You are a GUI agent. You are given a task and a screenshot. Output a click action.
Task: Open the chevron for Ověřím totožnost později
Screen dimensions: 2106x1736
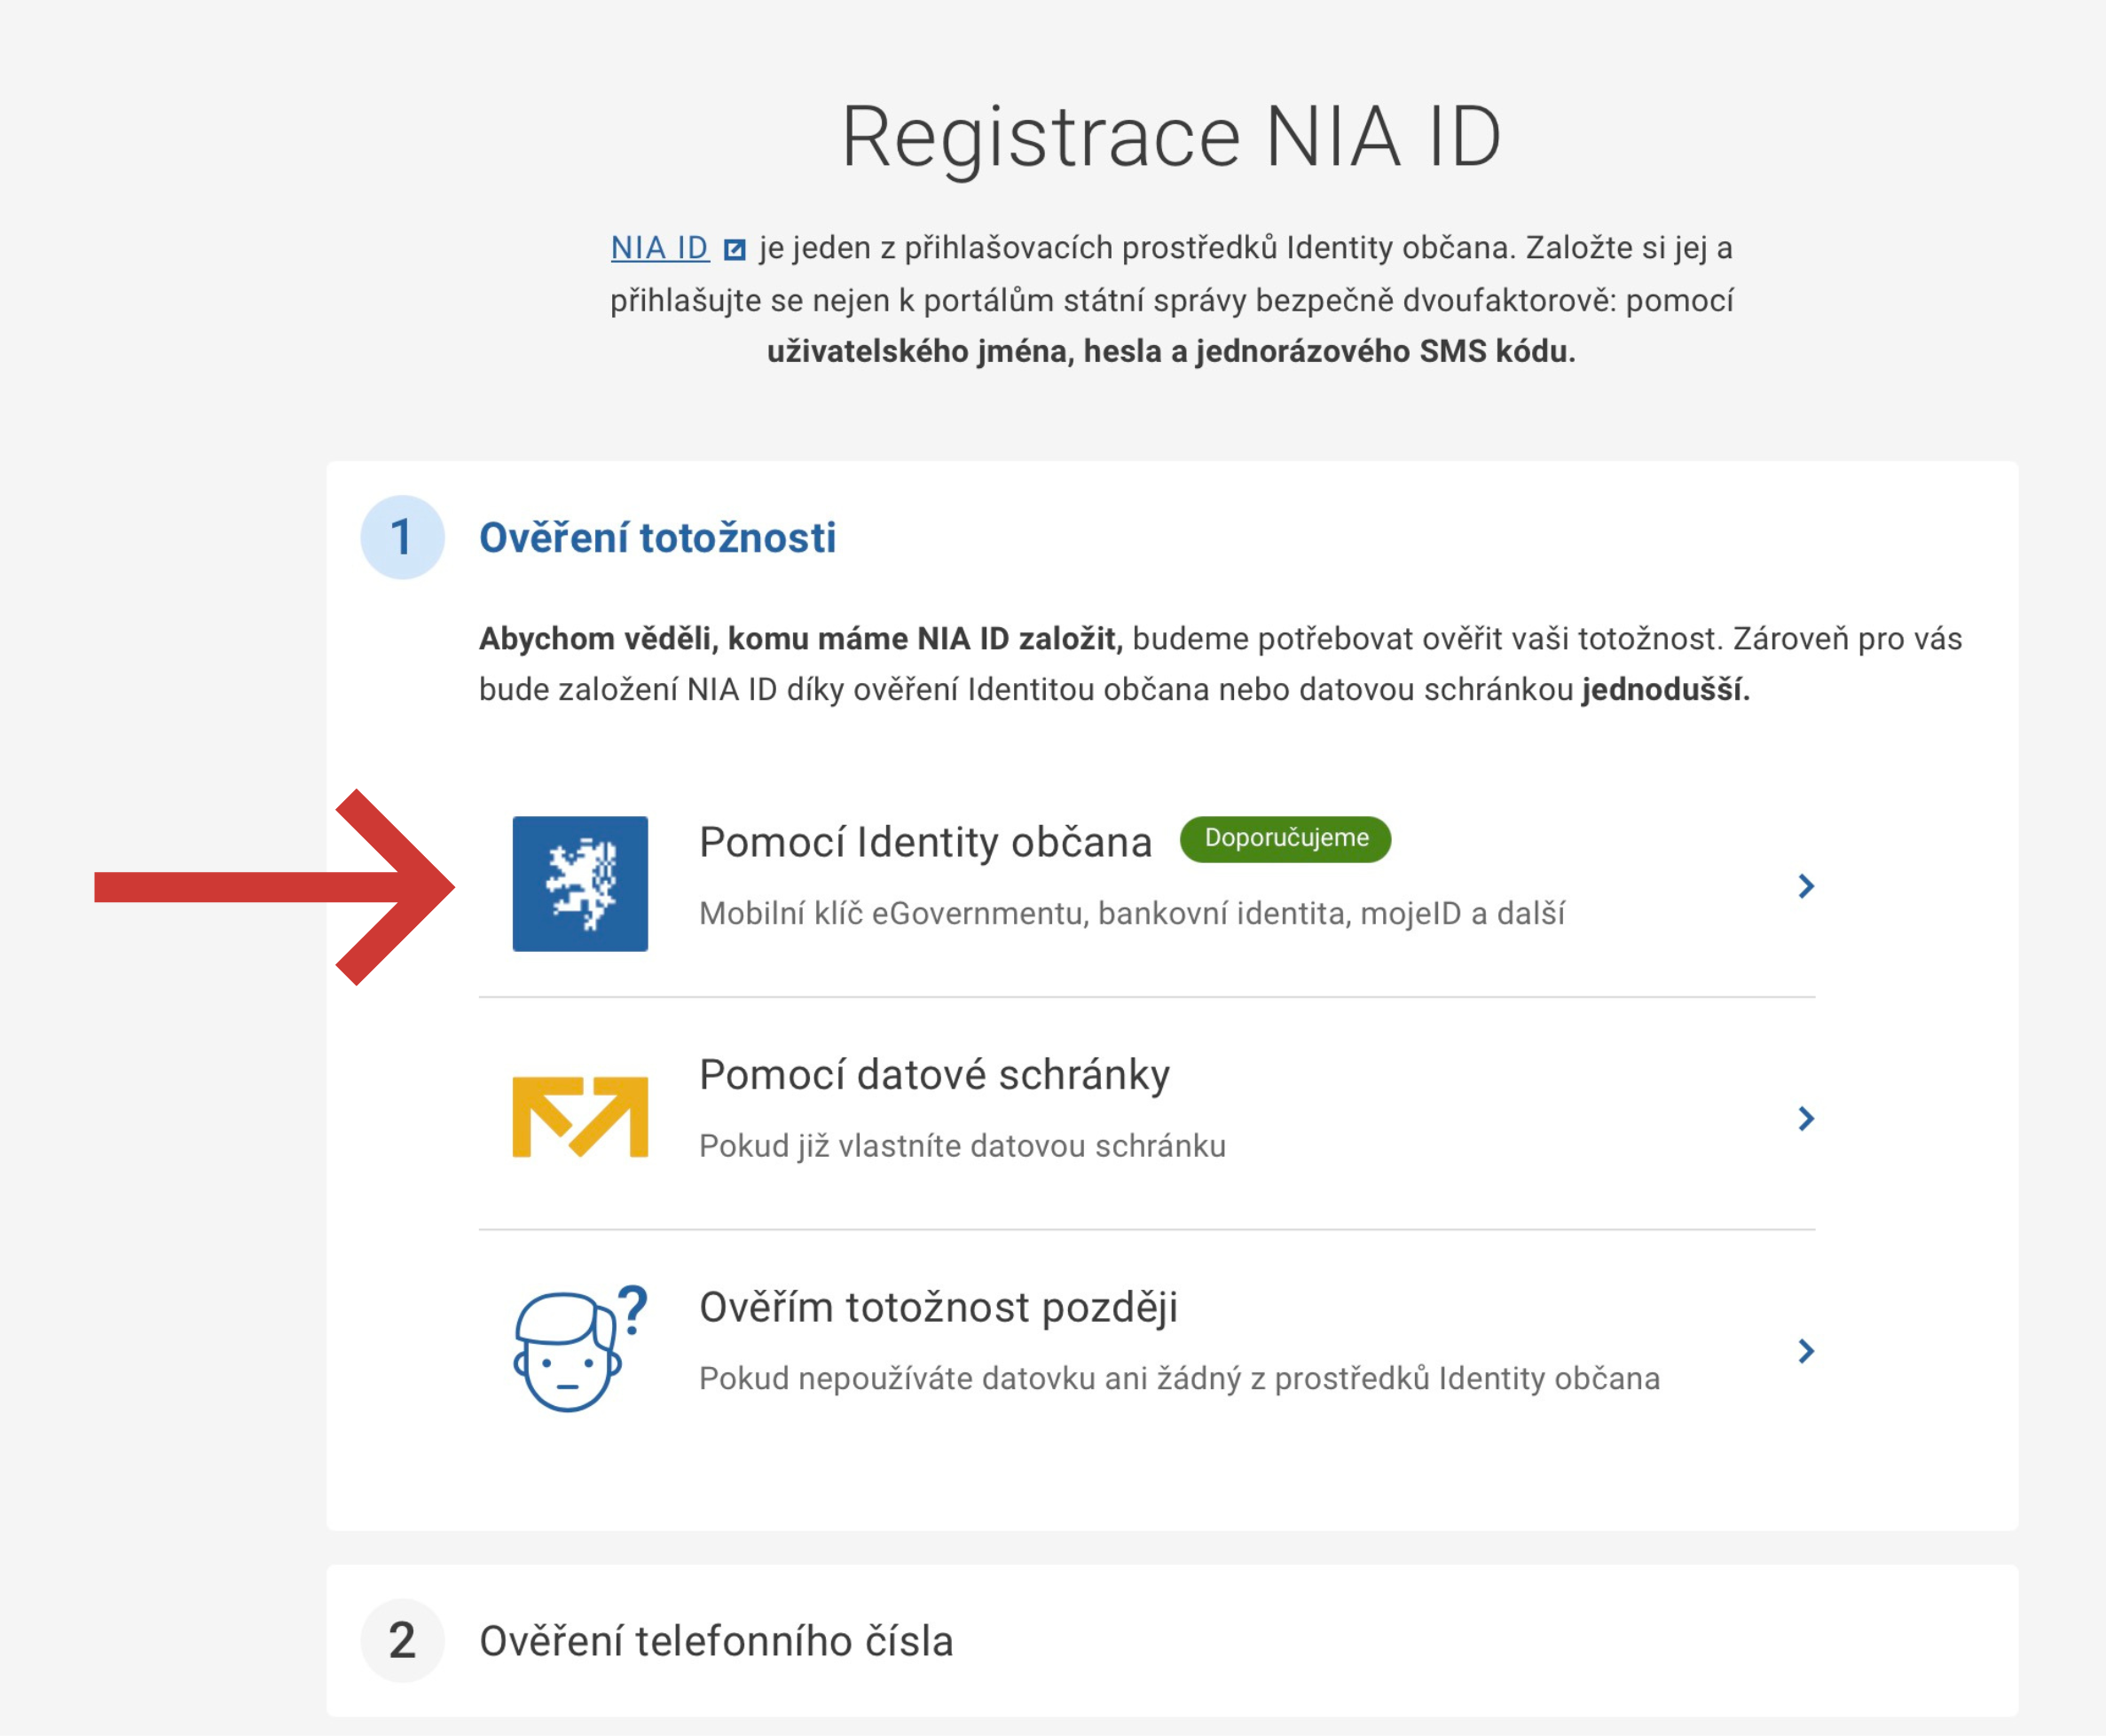[x=1805, y=1351]
